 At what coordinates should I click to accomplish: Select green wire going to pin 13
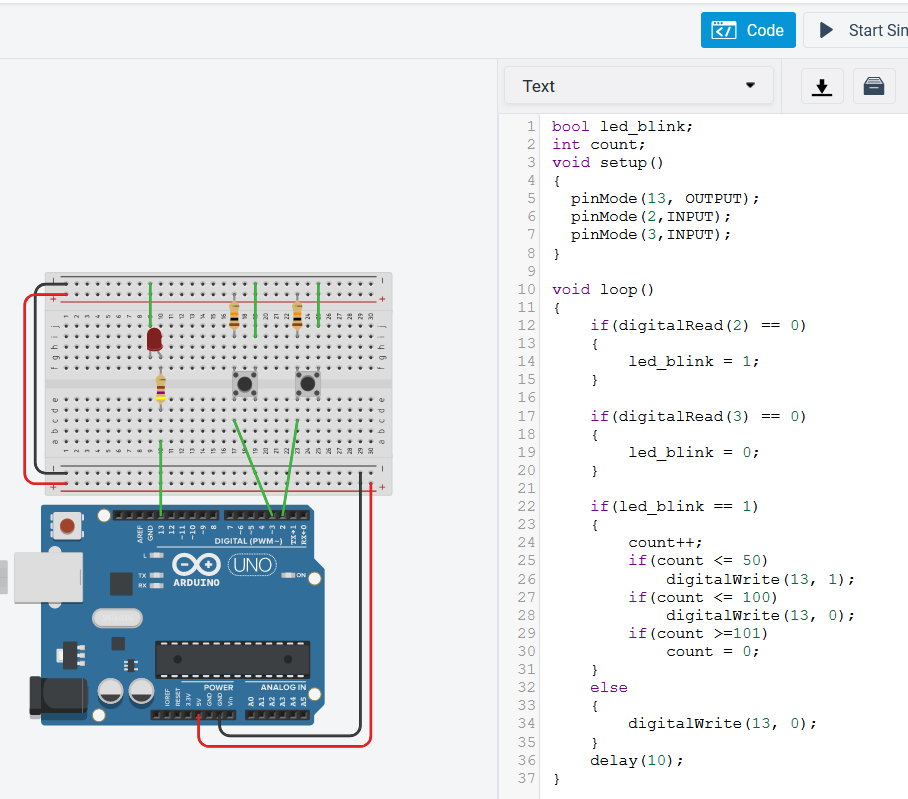[160, 478]
